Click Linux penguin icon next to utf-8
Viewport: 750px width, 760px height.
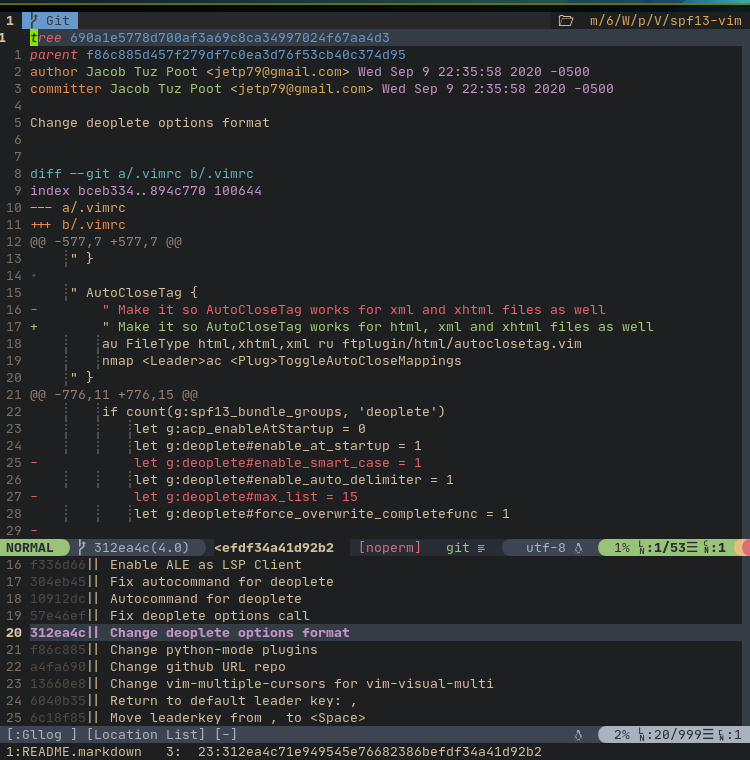pyautogui.click(x=578, y=548)
